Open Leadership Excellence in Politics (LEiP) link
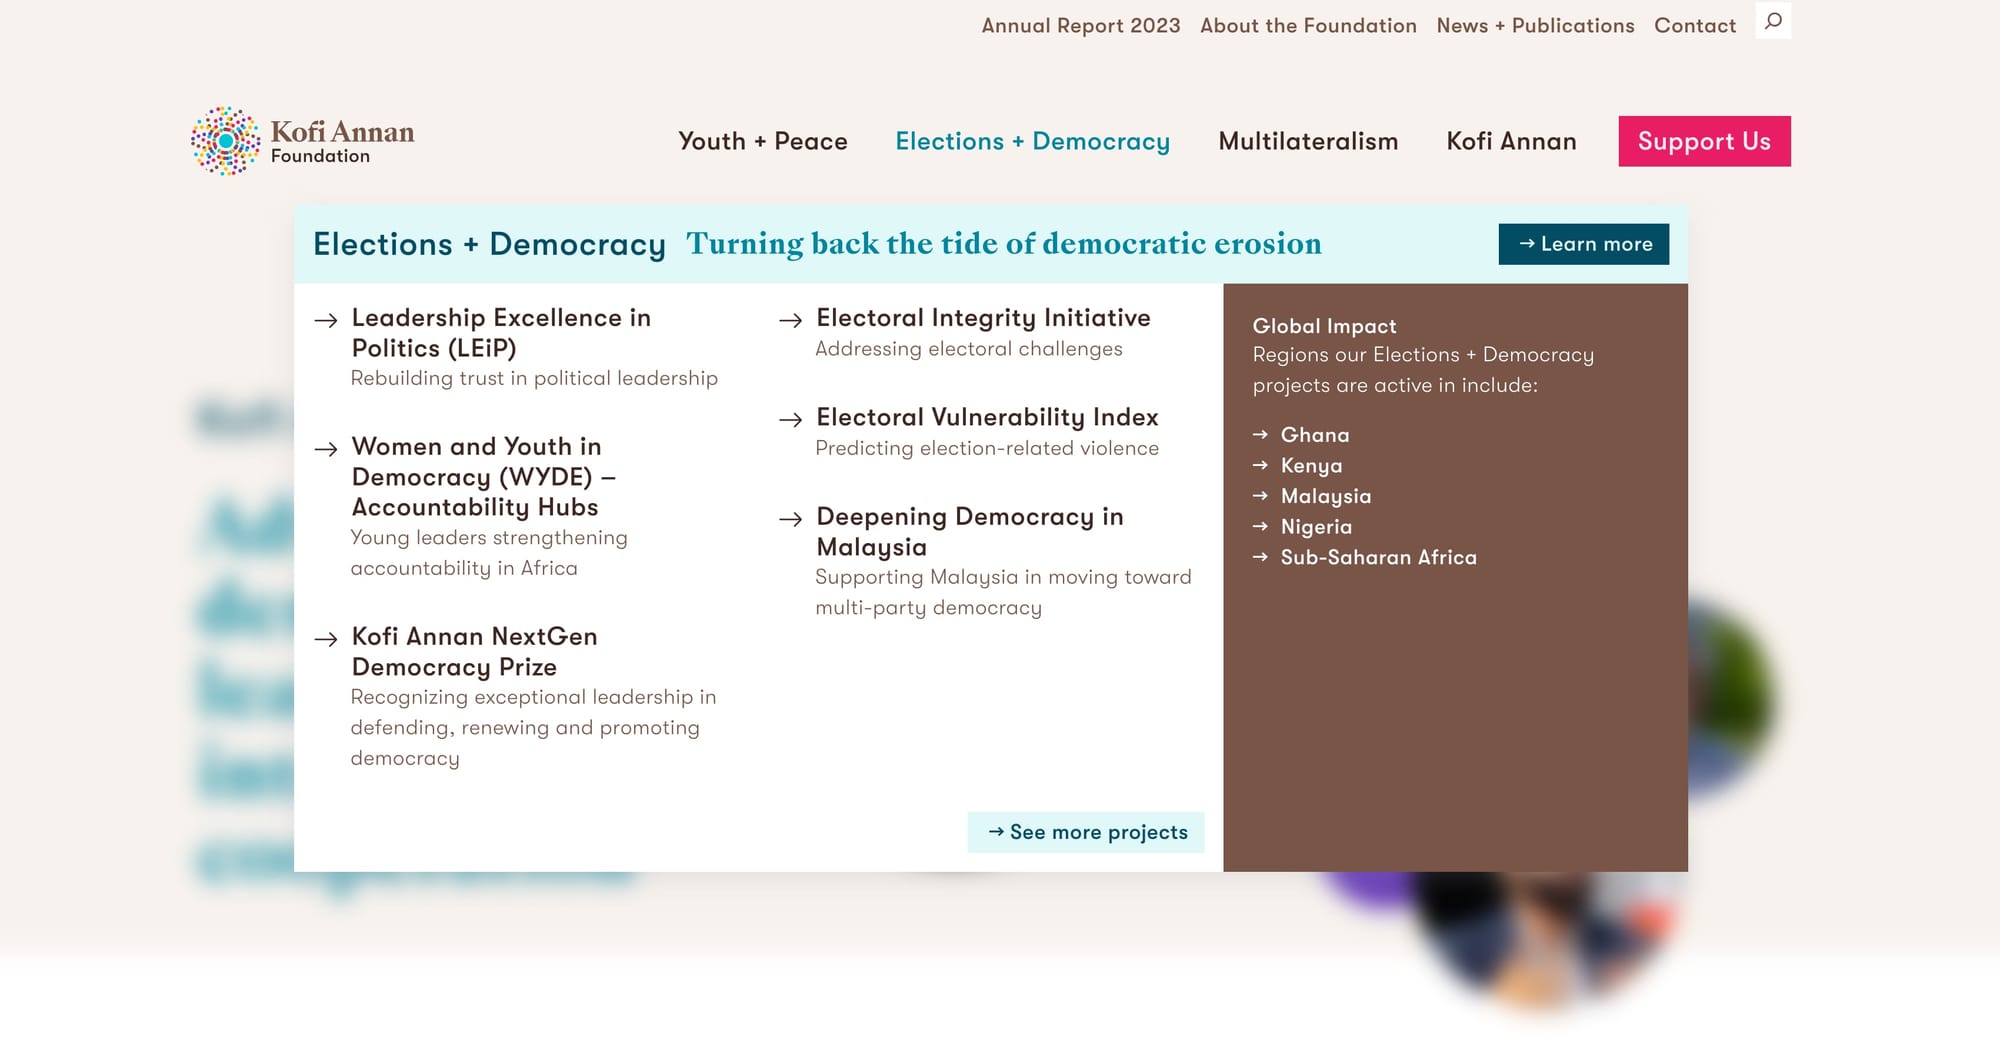This screenshot has height=1059, width=2000. click(501, 333)
